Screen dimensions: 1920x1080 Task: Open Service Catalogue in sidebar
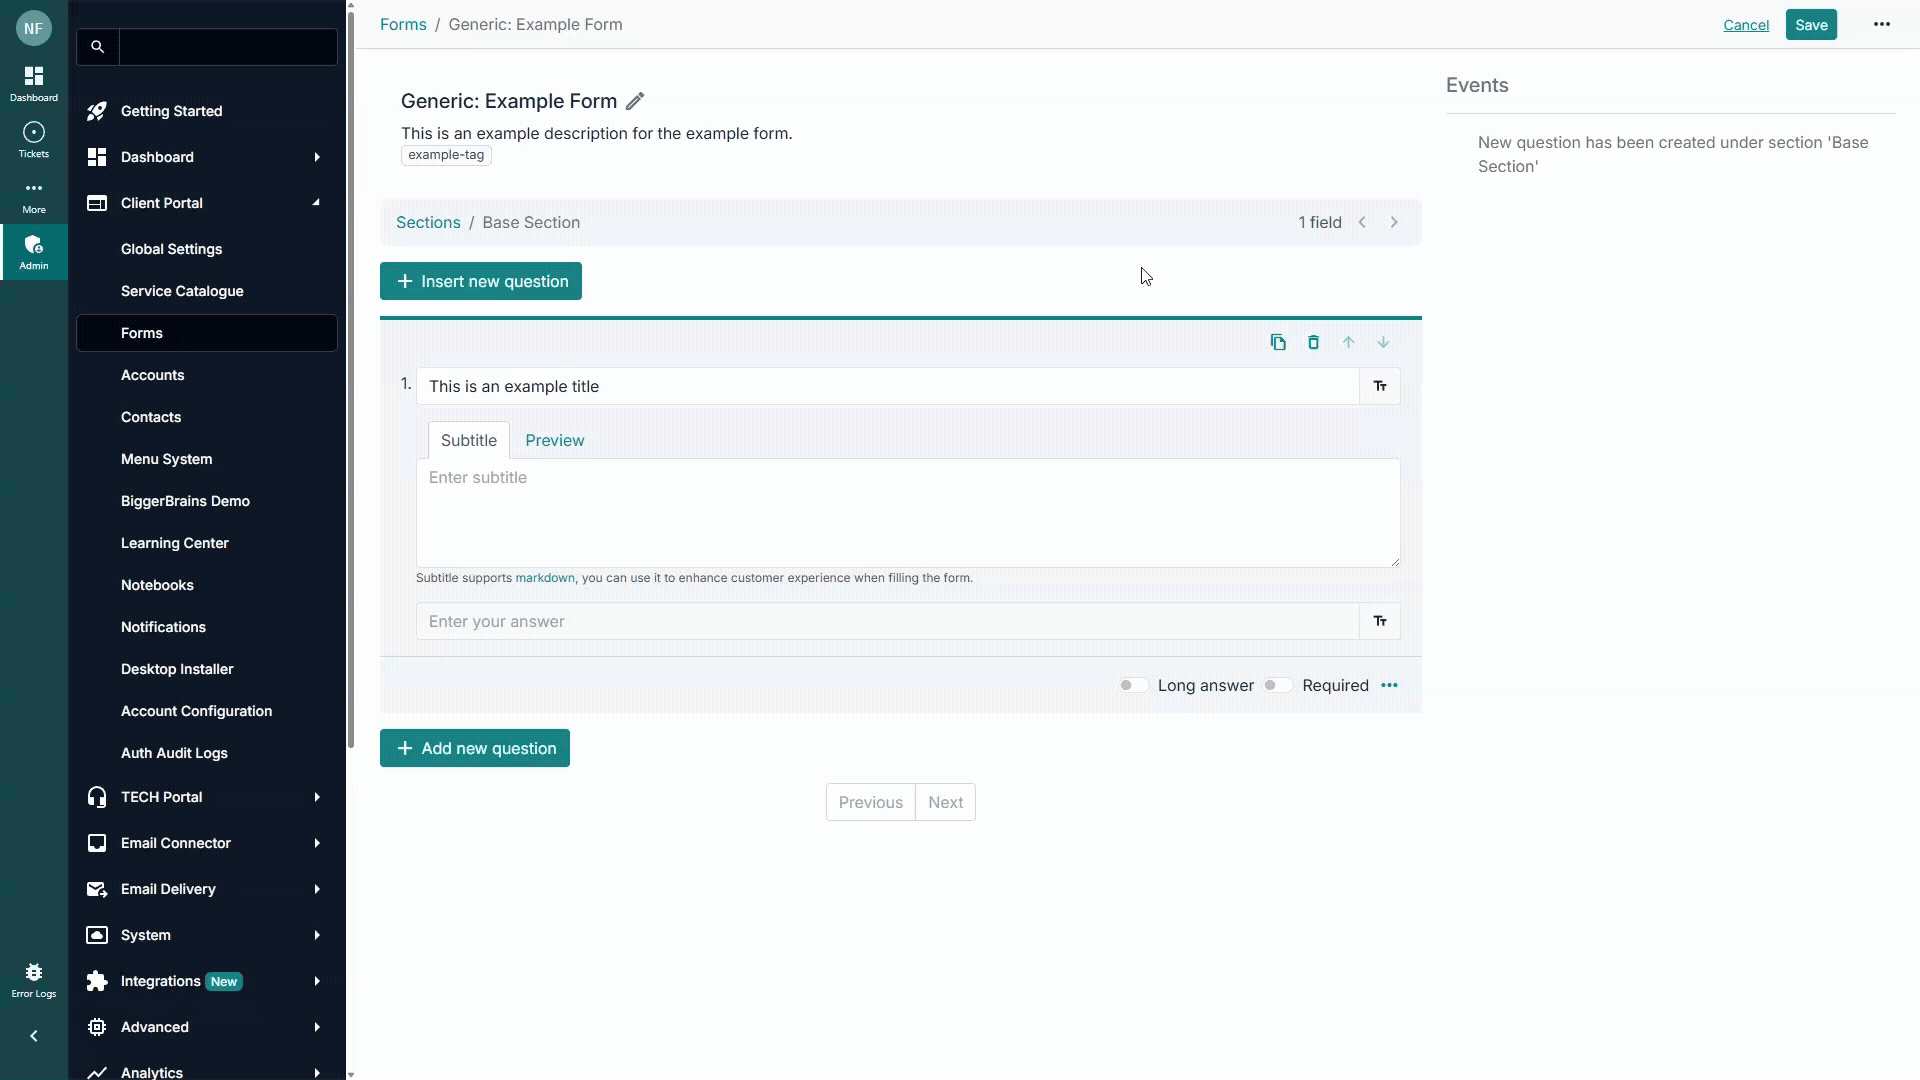182,291
